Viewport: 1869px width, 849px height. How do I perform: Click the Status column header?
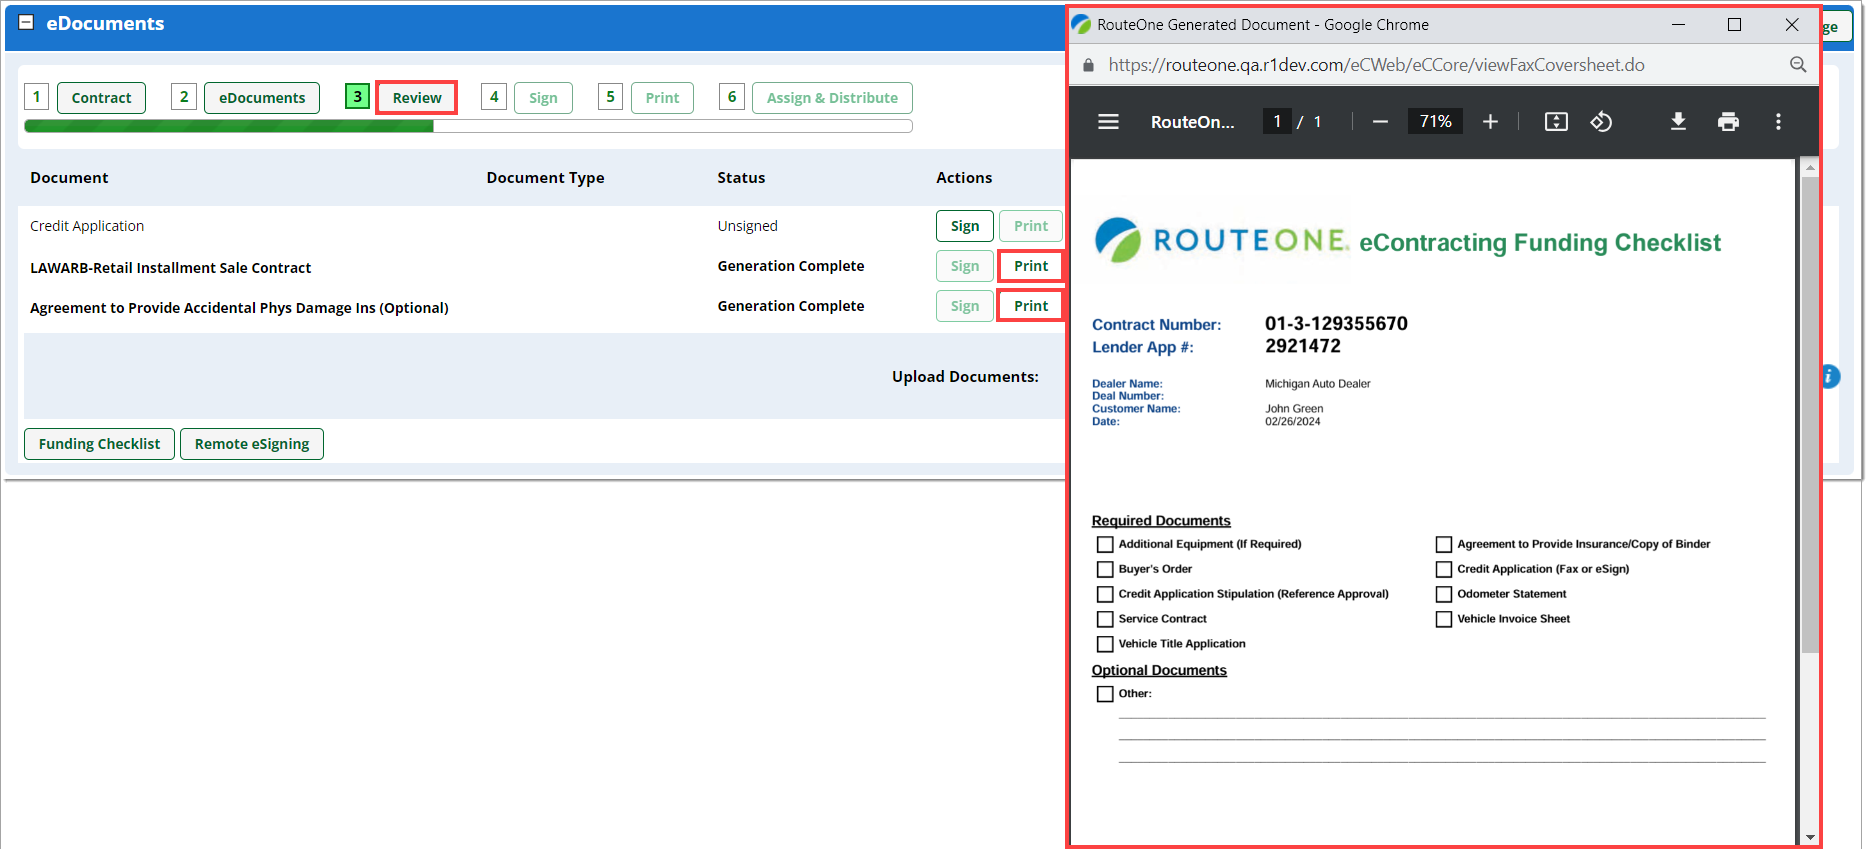[741, 178]
